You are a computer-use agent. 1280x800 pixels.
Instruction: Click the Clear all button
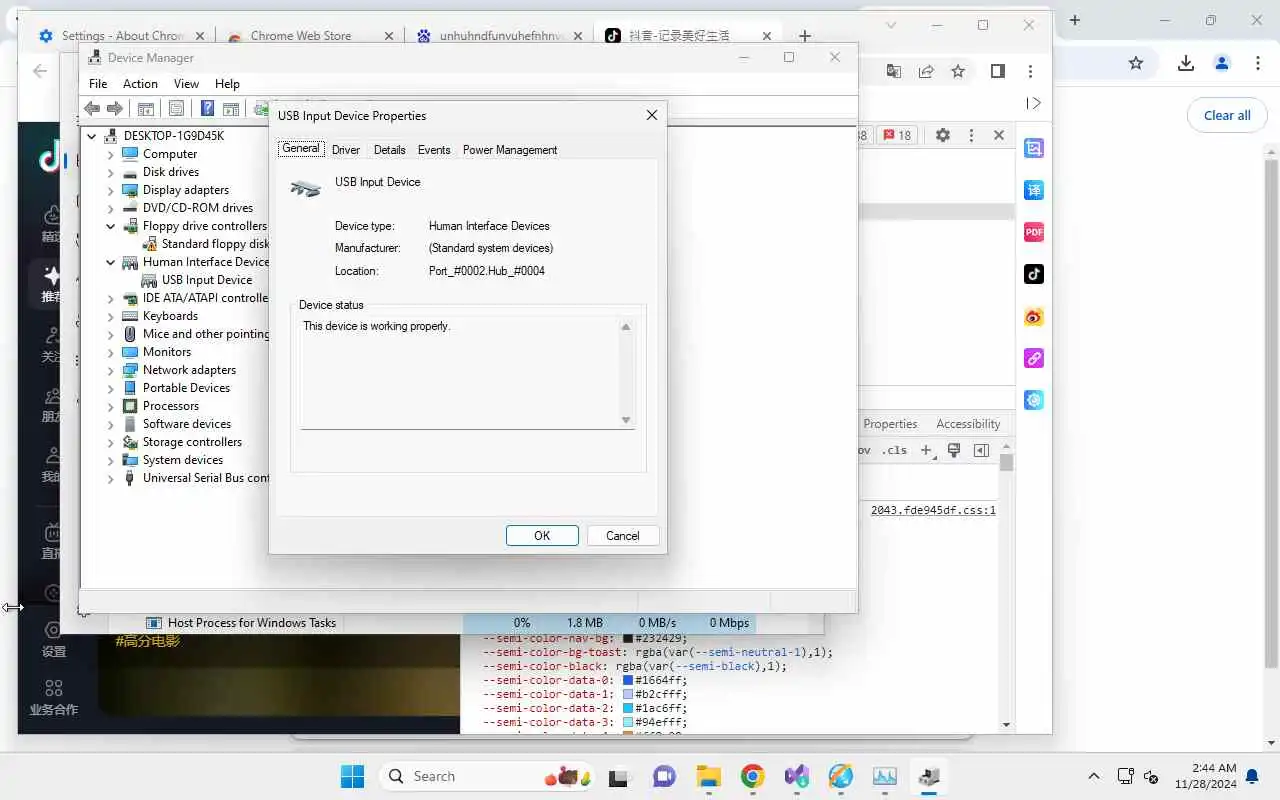point(1227,115)
